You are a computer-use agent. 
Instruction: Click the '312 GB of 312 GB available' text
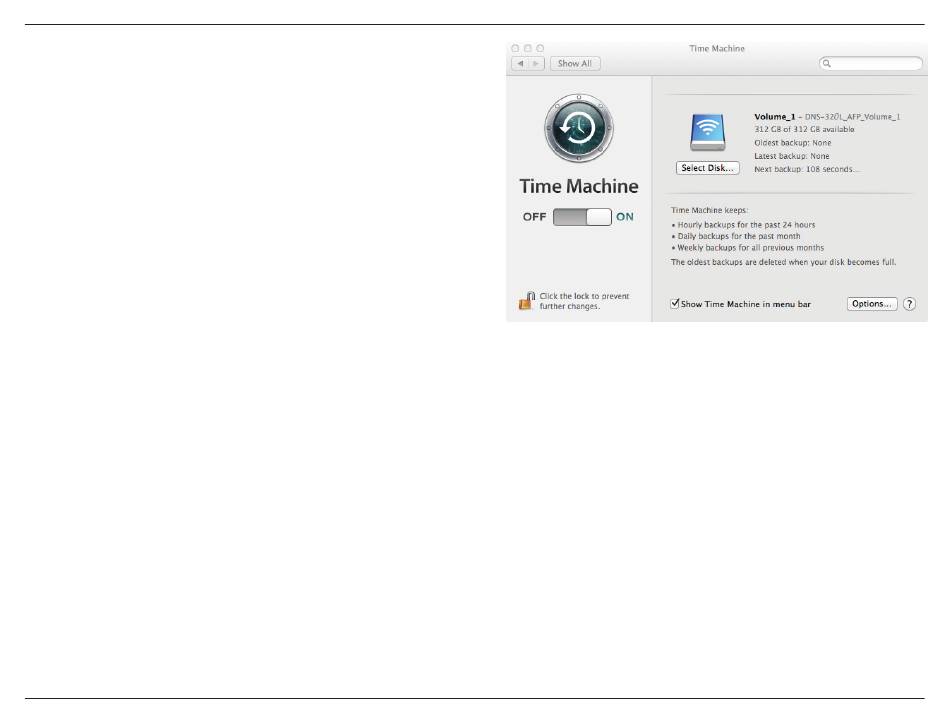(x=804, y=129)
